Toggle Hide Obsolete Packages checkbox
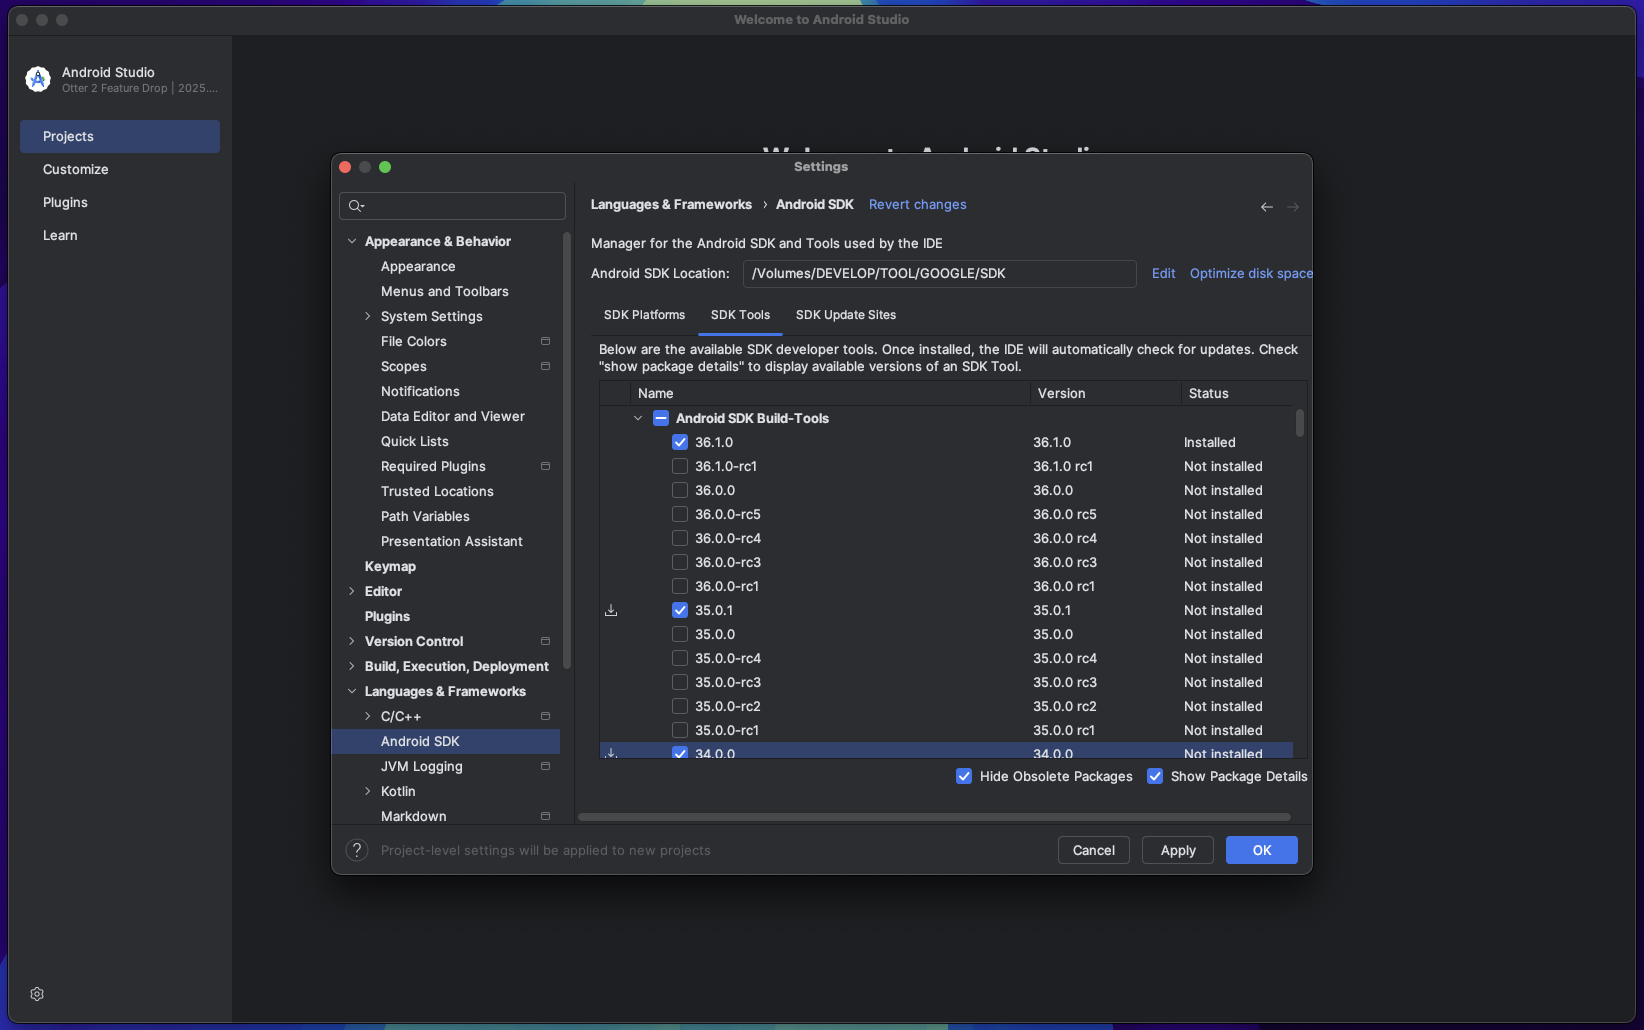The width and height of the screenshot is (1644, 1030). (964, 777)
